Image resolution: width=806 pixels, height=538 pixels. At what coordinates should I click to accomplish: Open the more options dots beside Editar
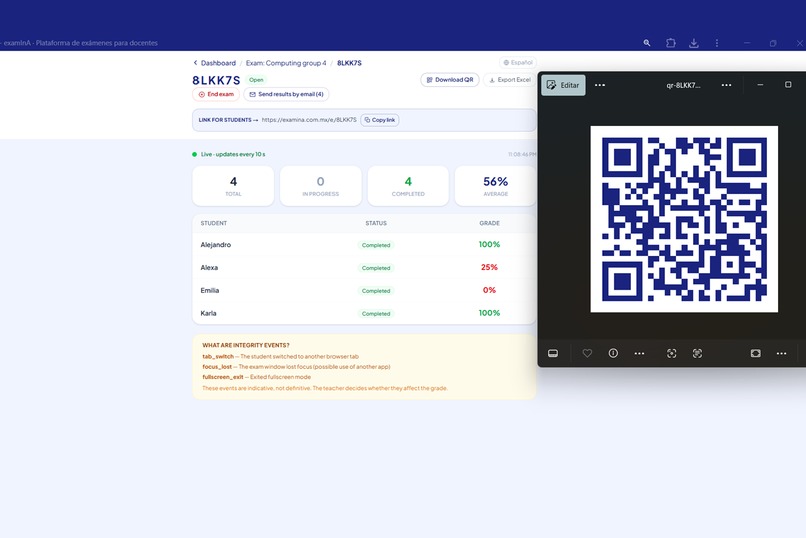click(x=600, y=85)
